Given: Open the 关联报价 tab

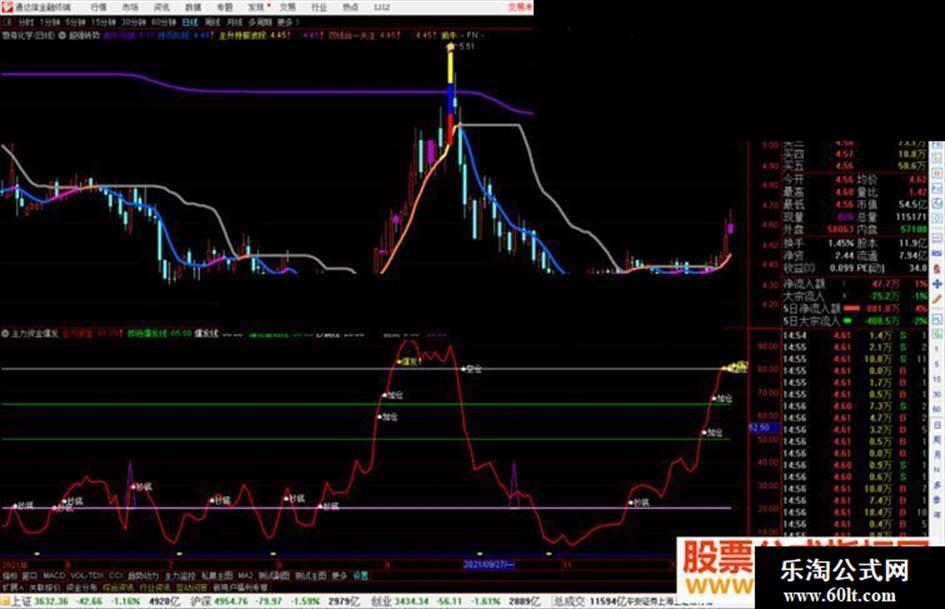Looking at the screenshot, I should tap(45, 587).
